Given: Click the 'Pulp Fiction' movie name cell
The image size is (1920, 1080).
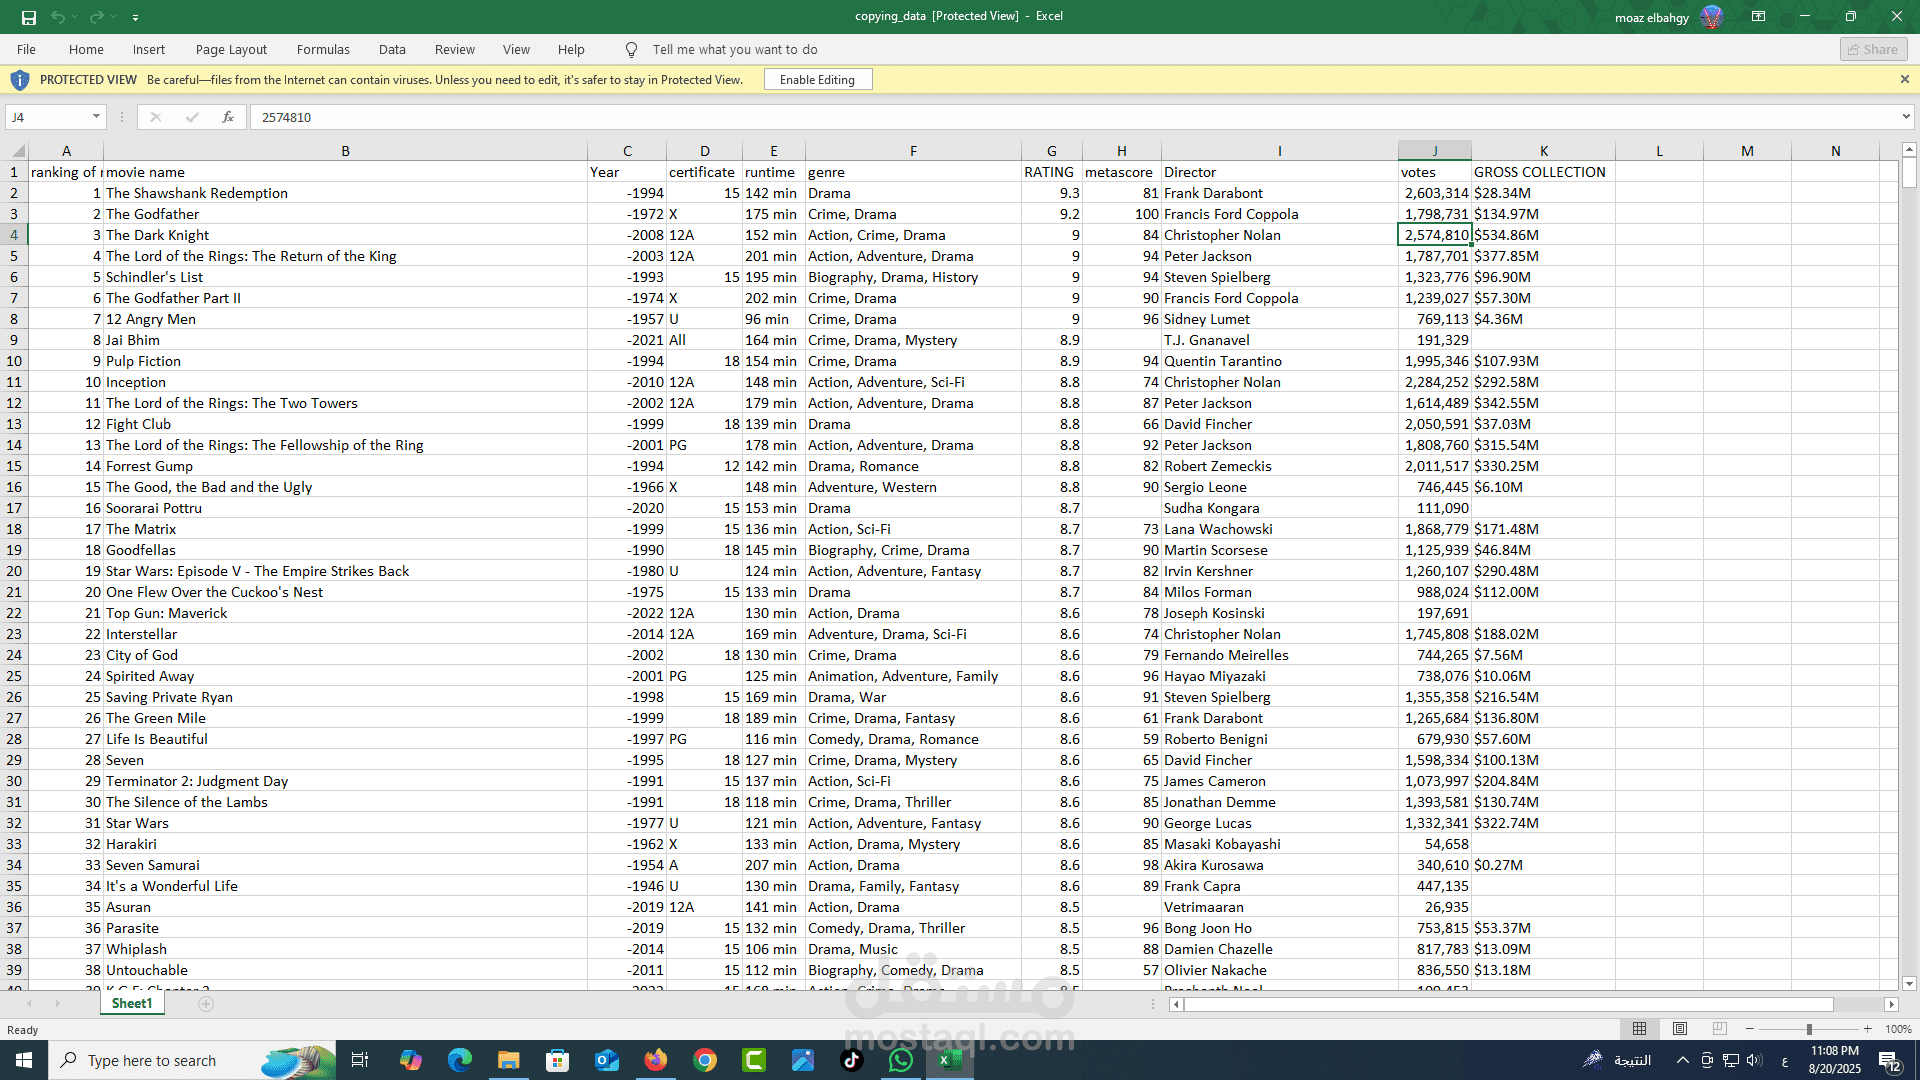Looking at the screenshot, I should click(x=345, y=361).
